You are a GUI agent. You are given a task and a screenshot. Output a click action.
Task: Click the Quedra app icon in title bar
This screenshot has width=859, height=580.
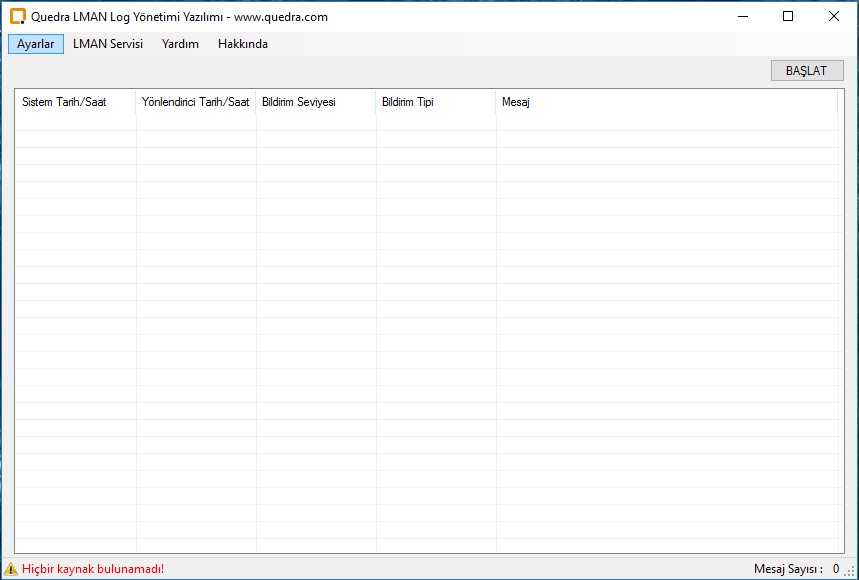[x=17, y=16]
